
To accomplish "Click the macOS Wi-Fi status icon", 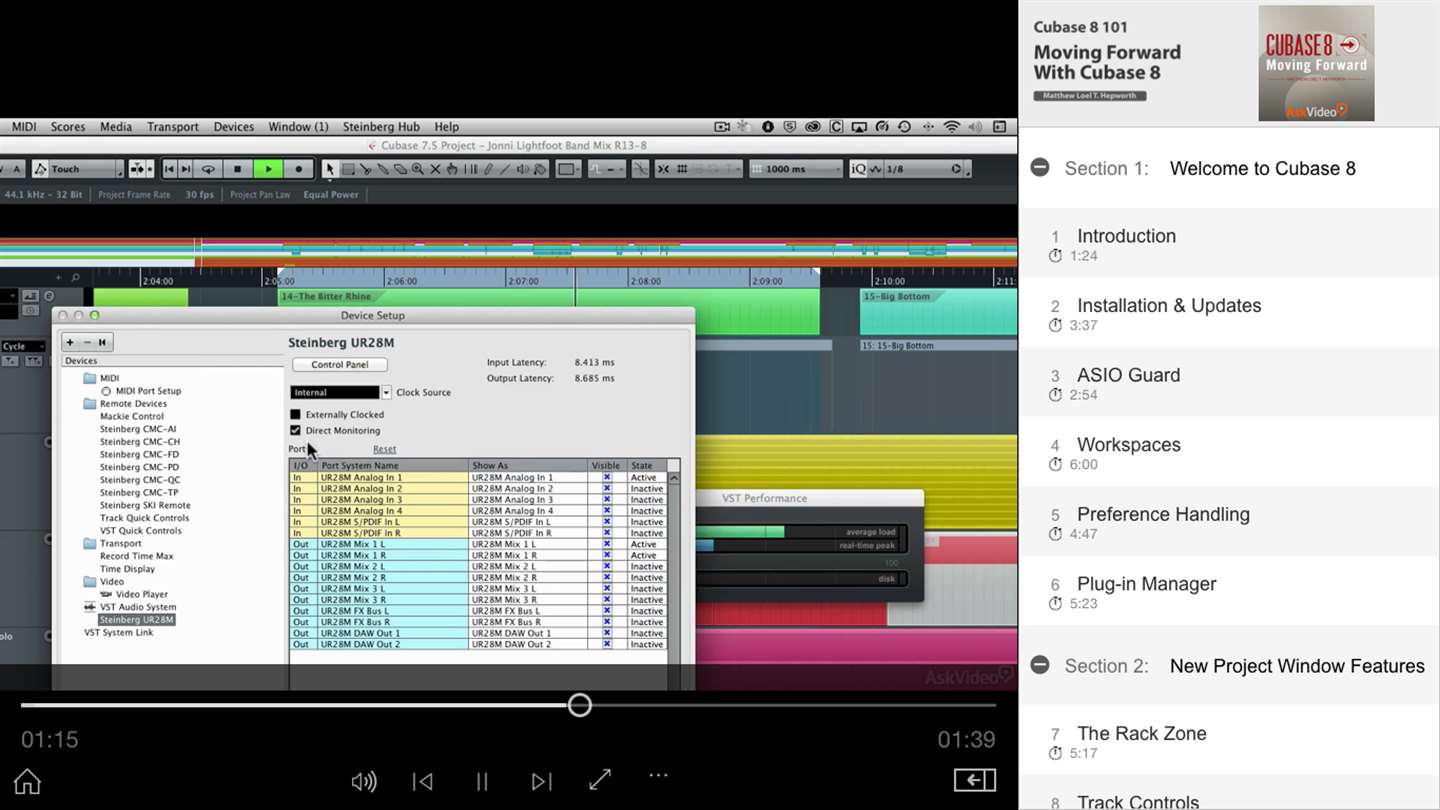I will (x=951, y=127).
